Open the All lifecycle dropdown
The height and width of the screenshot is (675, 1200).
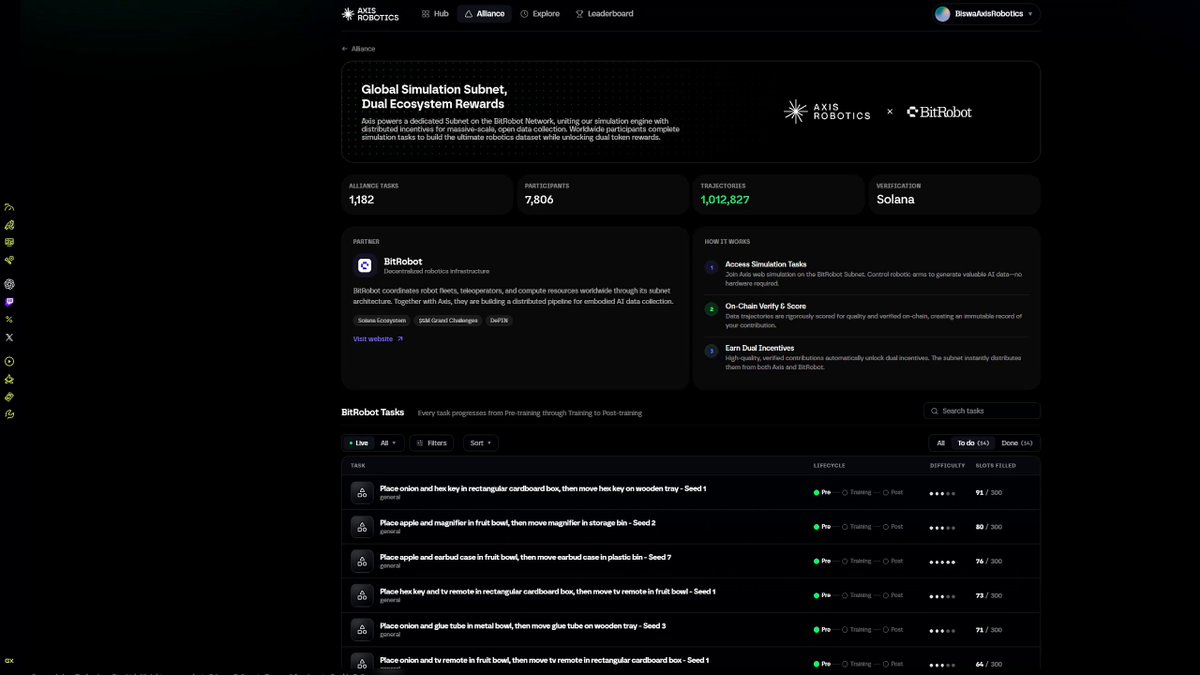[x=388, y=443]
